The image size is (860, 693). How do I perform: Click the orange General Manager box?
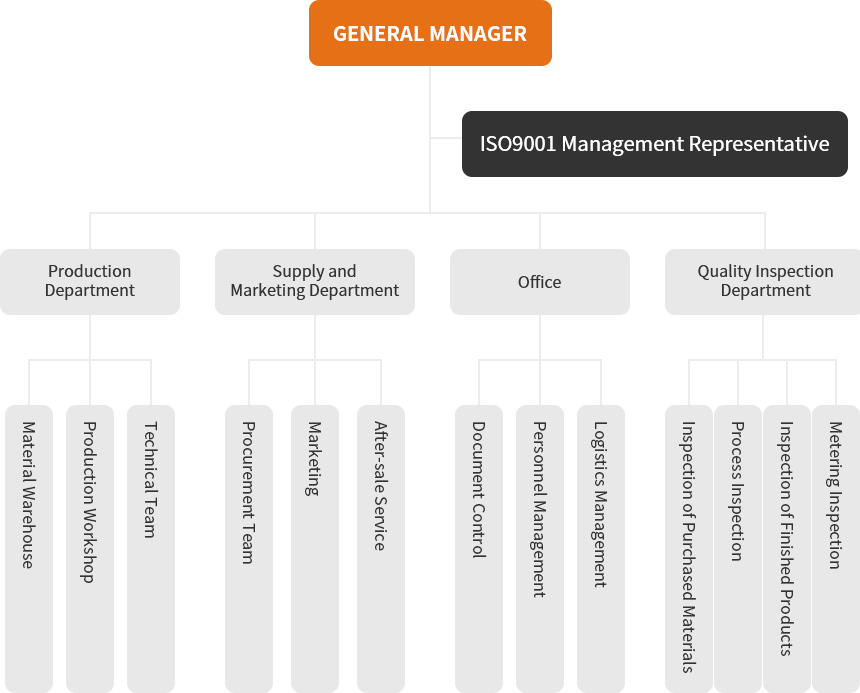[x=430, y=33]
